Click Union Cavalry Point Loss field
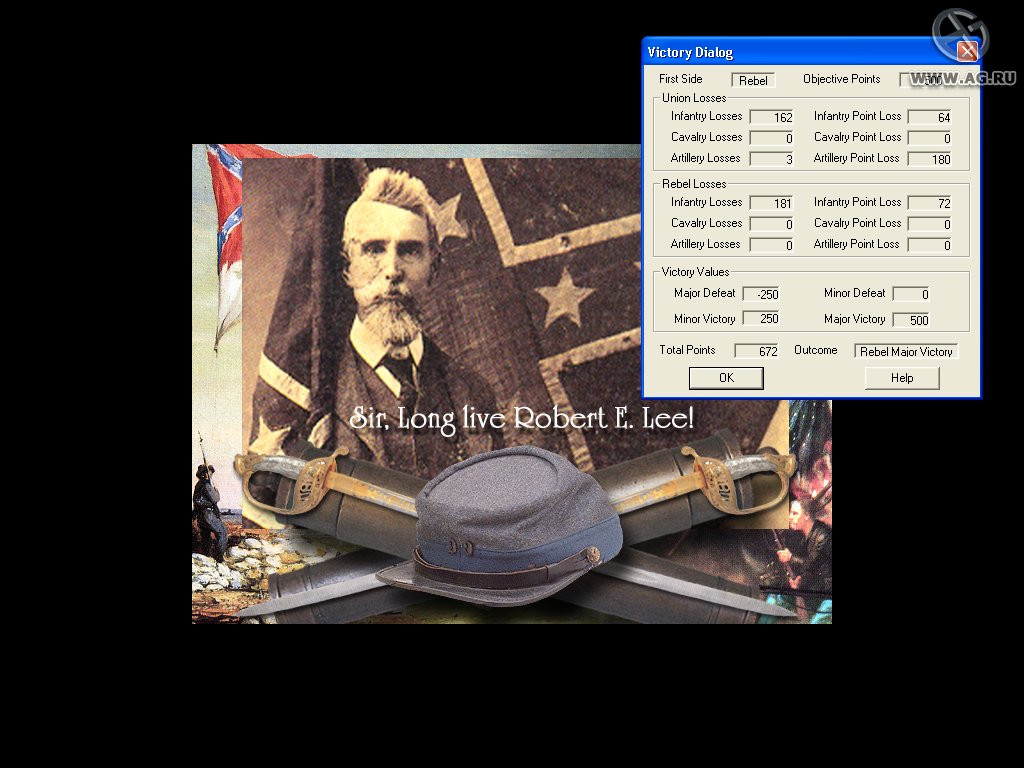 (929, 138)
